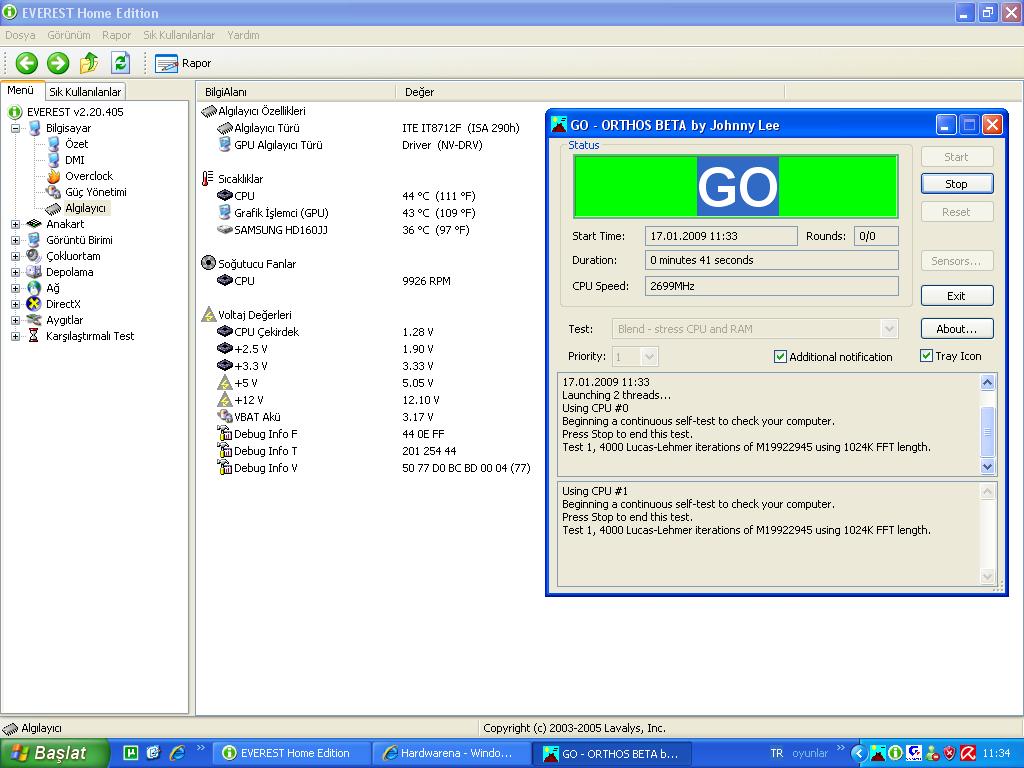
Task: Switch to EVEREST Home Edition taskbar button
Action: coord(292,754)
